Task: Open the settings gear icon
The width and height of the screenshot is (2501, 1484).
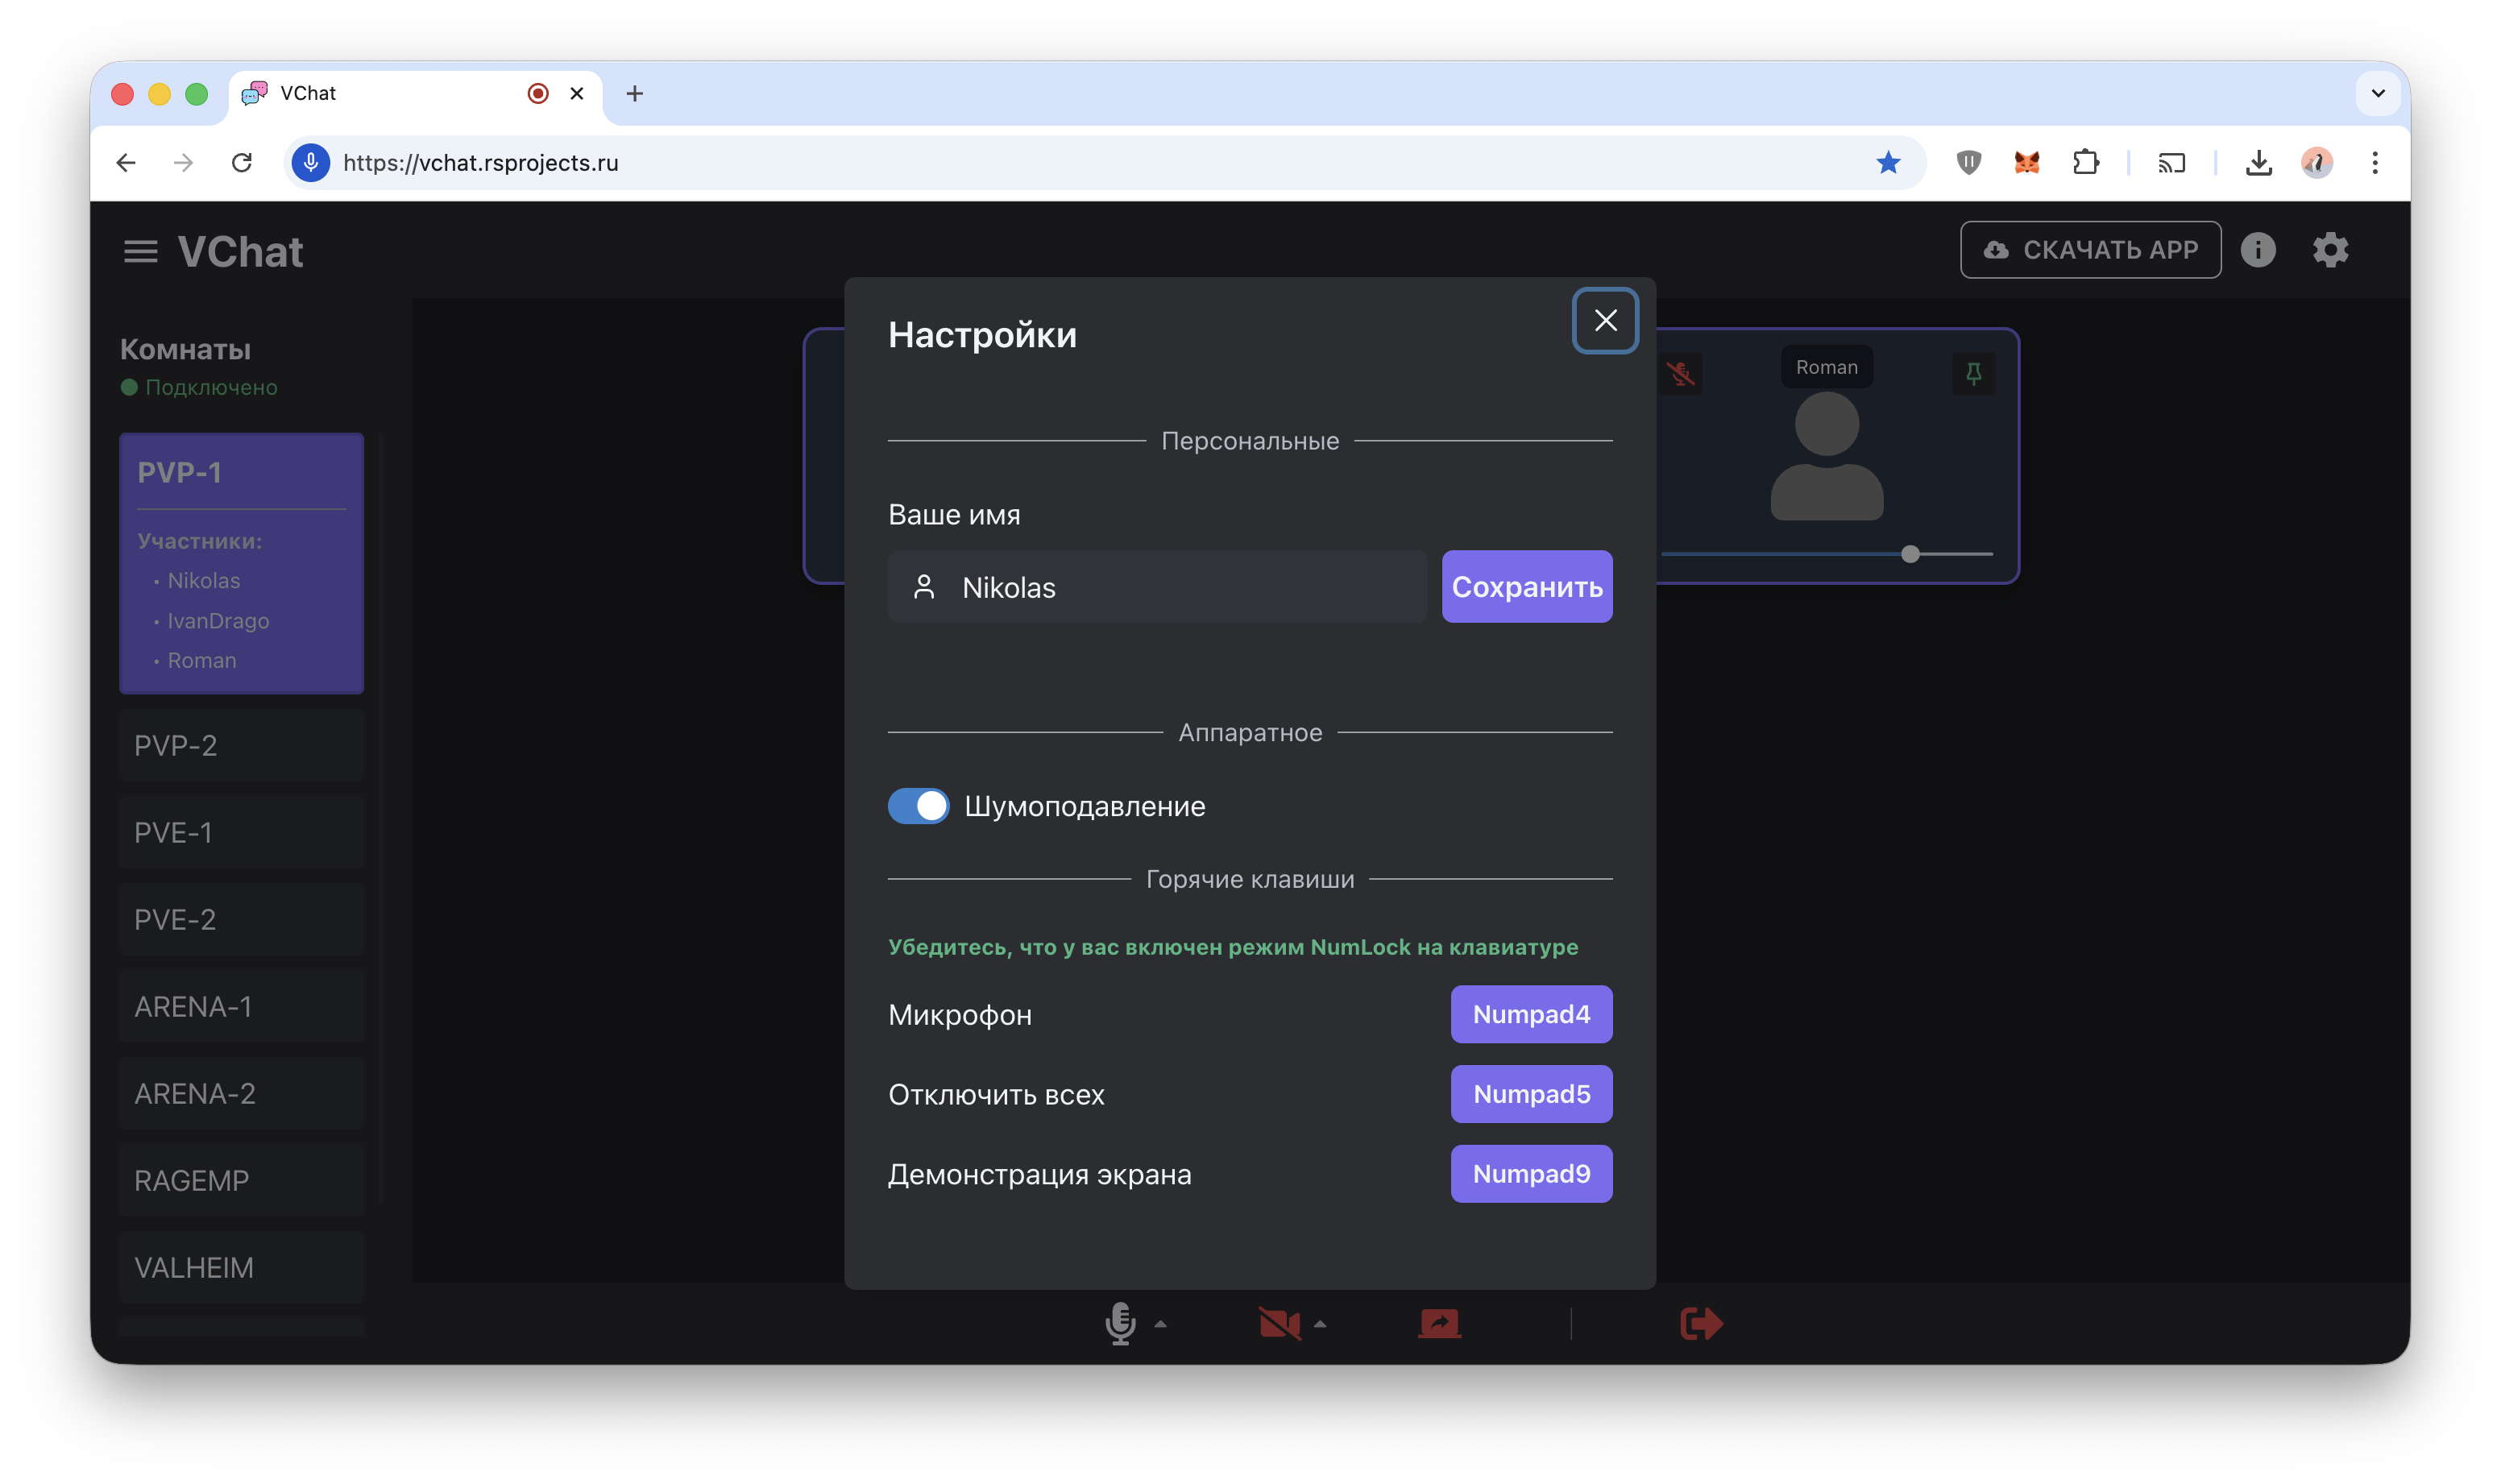Action: point(2330,250)
